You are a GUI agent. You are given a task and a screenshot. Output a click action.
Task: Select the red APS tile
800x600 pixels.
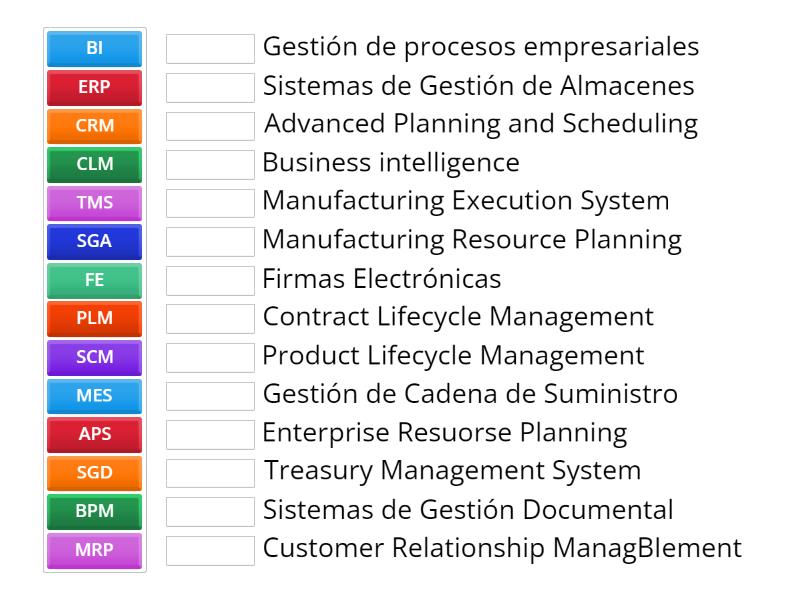(x=95, y=434)
